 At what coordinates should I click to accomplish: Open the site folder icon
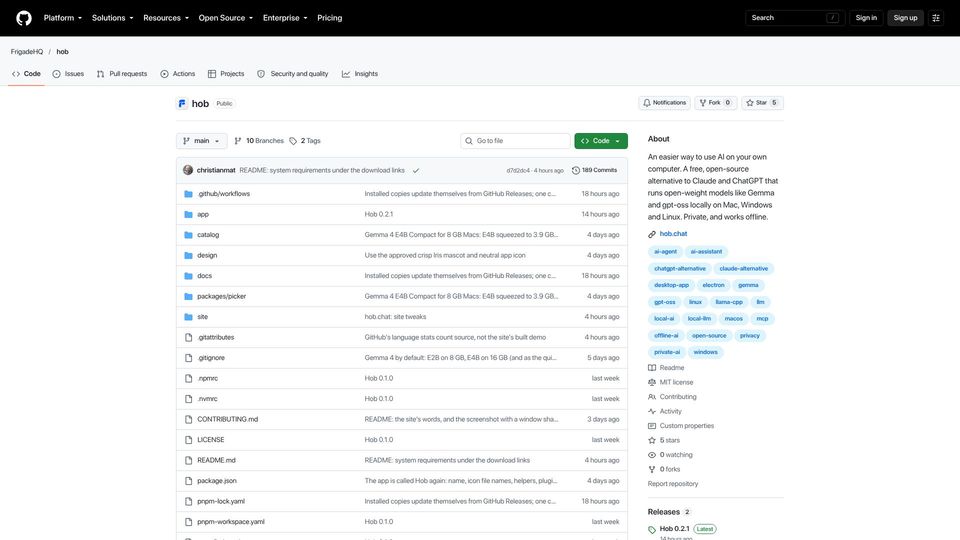click(x=189, y=317)
